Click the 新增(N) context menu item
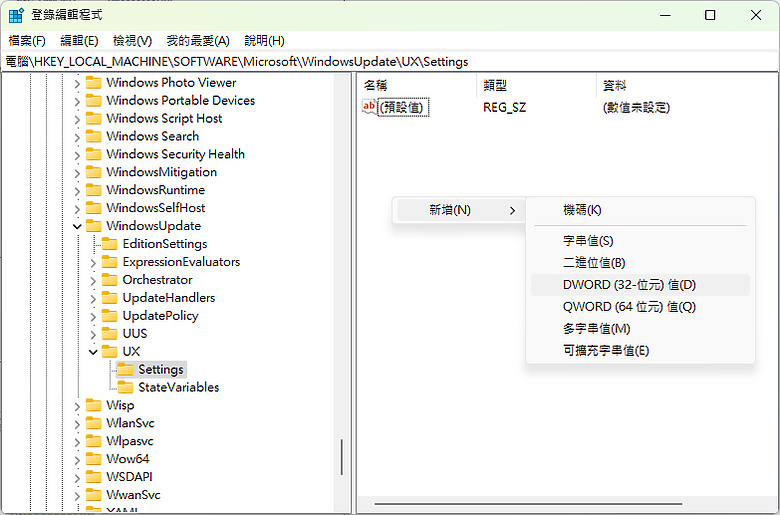This screenshot has width=780, height=515. click(x=461, y=210)
